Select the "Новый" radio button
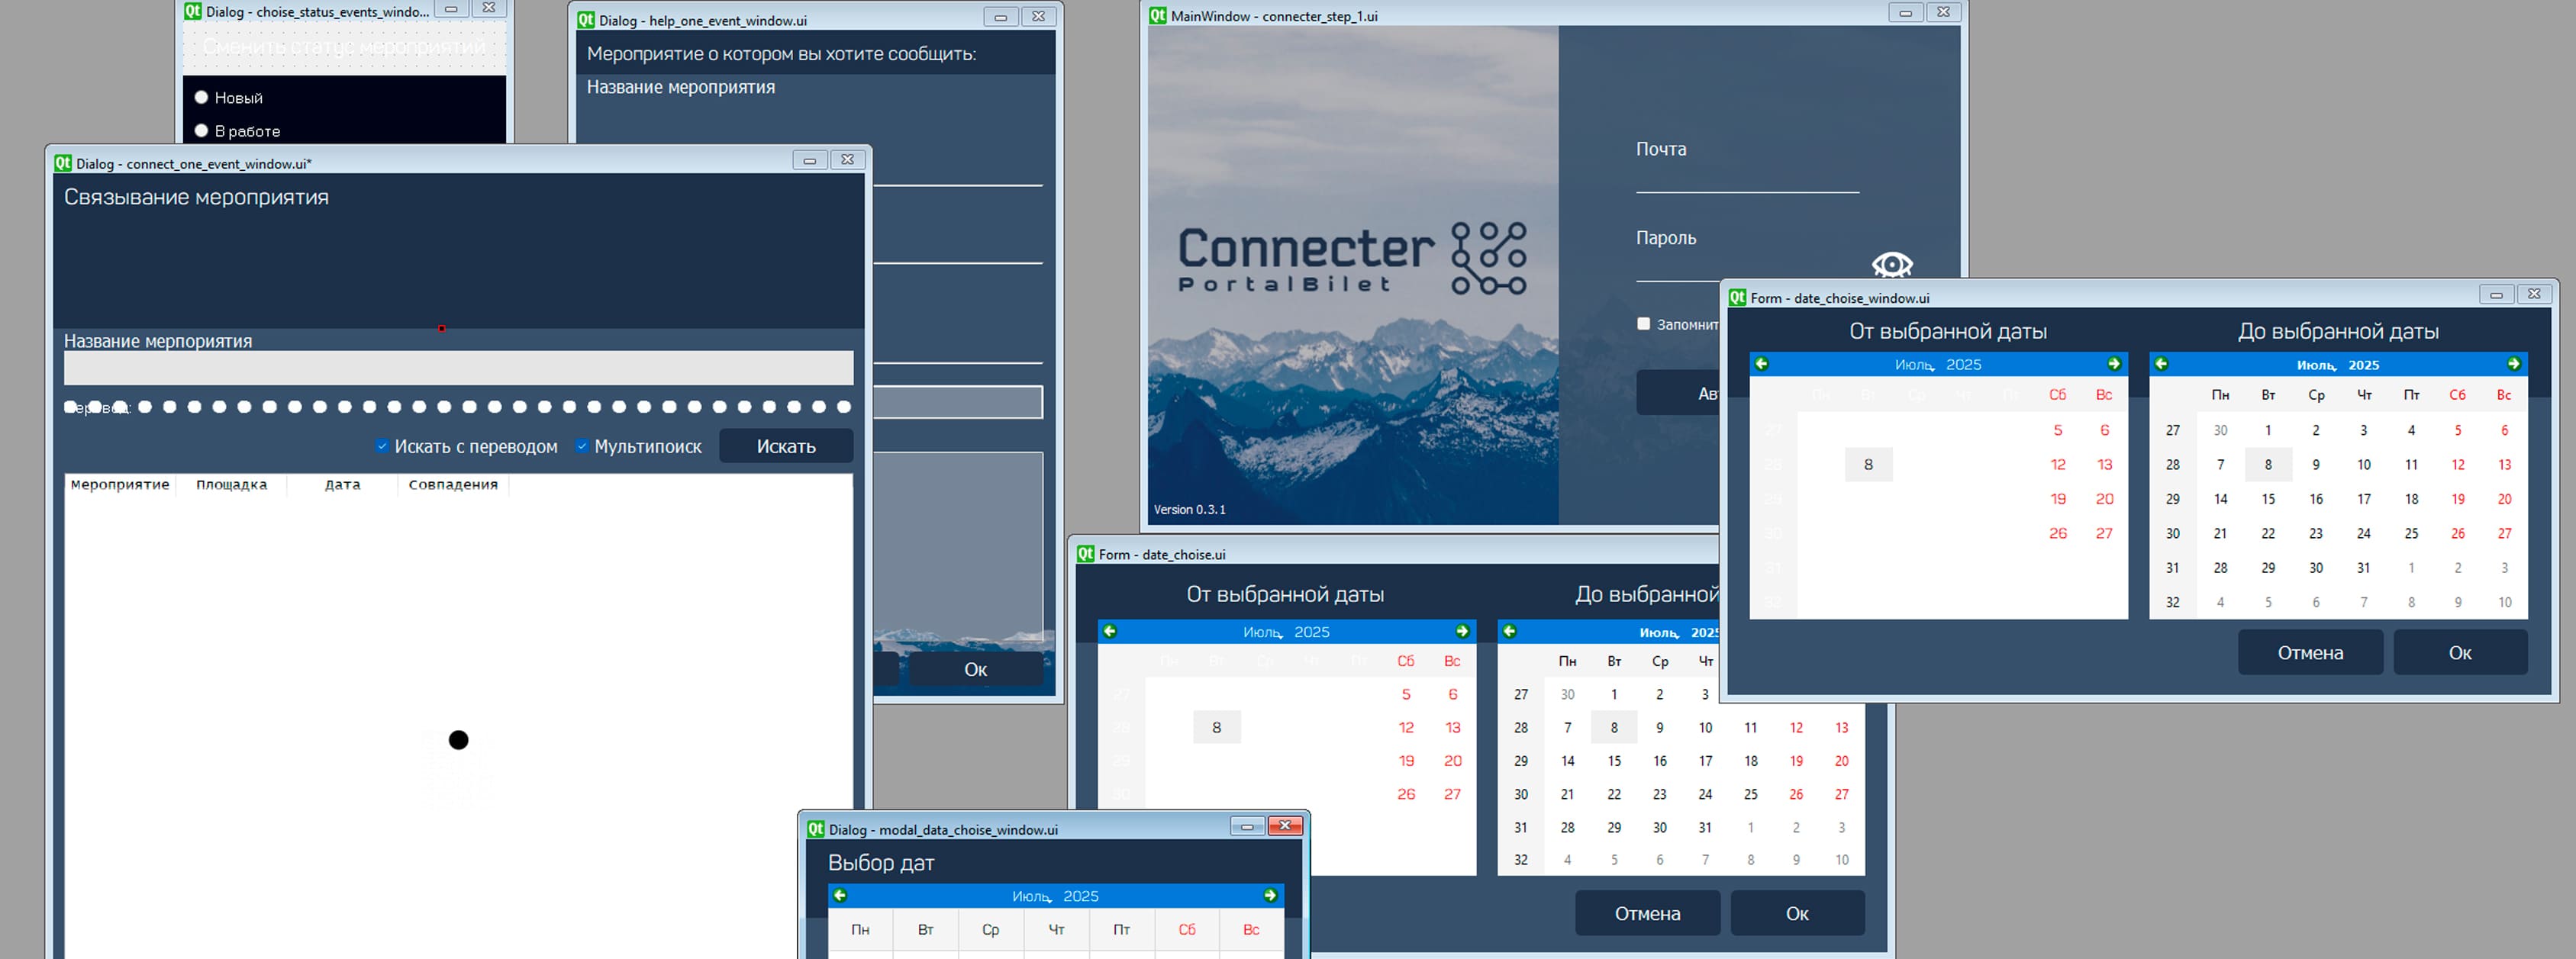 pyautogui.click(x=201, y=97)
